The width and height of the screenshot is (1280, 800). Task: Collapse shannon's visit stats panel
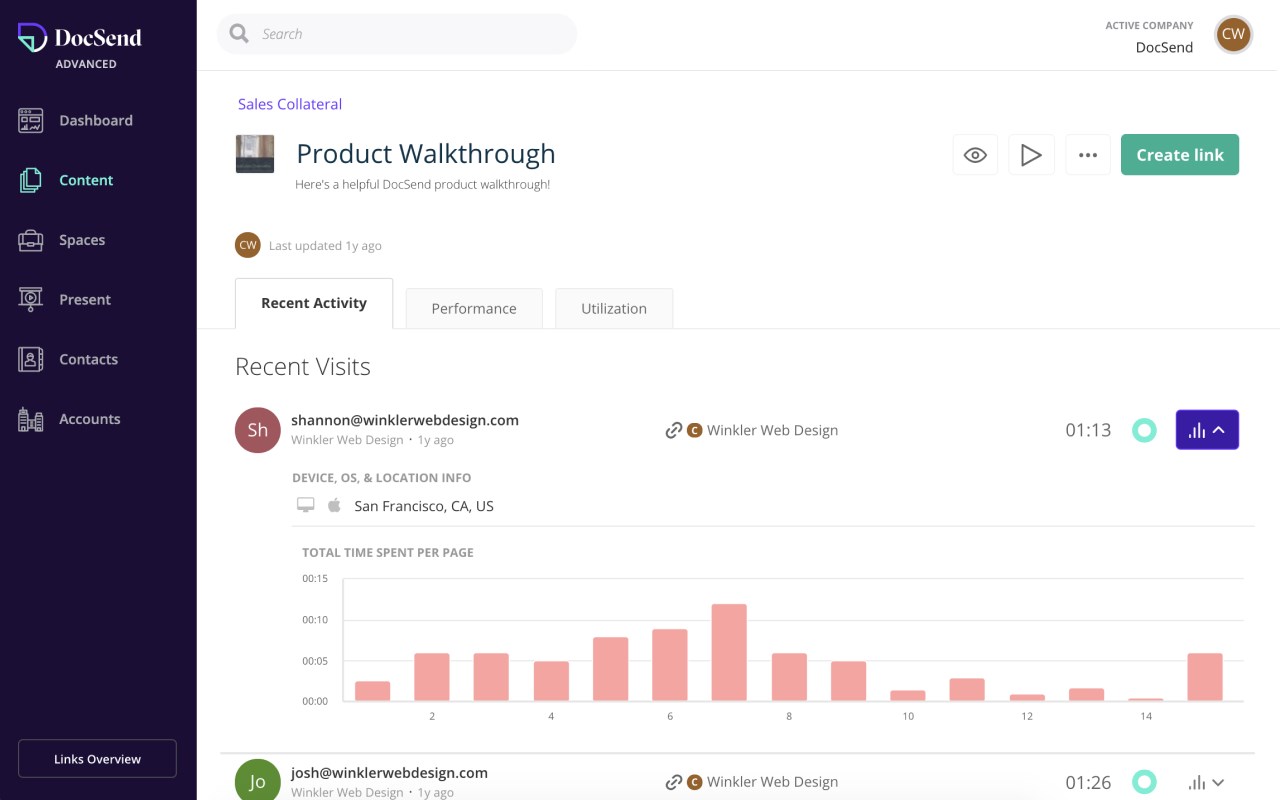tap(1207, 430)
